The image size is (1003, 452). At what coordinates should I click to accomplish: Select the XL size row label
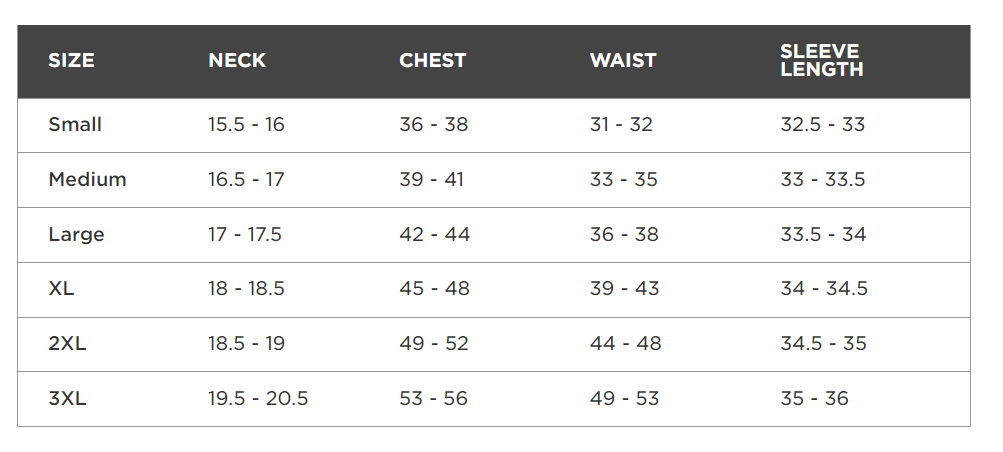61,289
